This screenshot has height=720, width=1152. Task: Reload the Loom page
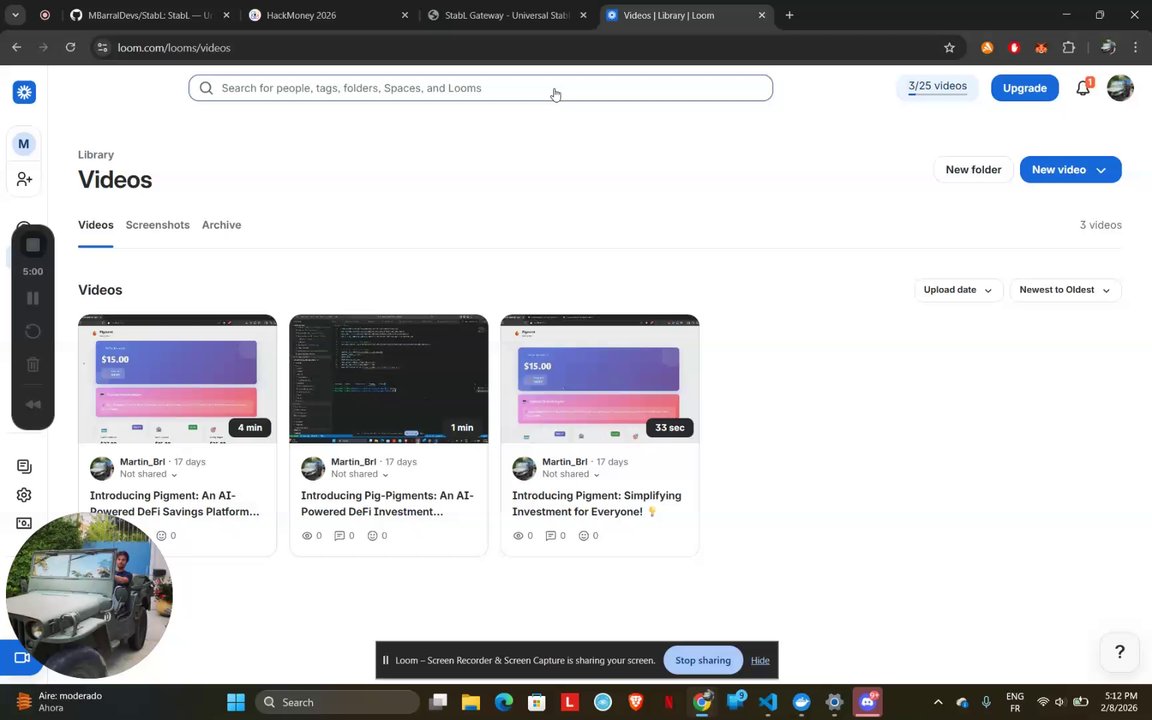tap(71, 47)
